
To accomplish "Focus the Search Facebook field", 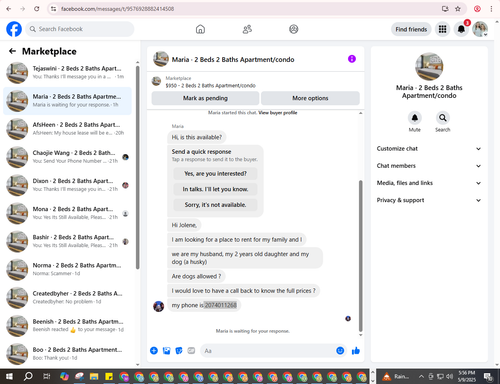I will 80,29.
